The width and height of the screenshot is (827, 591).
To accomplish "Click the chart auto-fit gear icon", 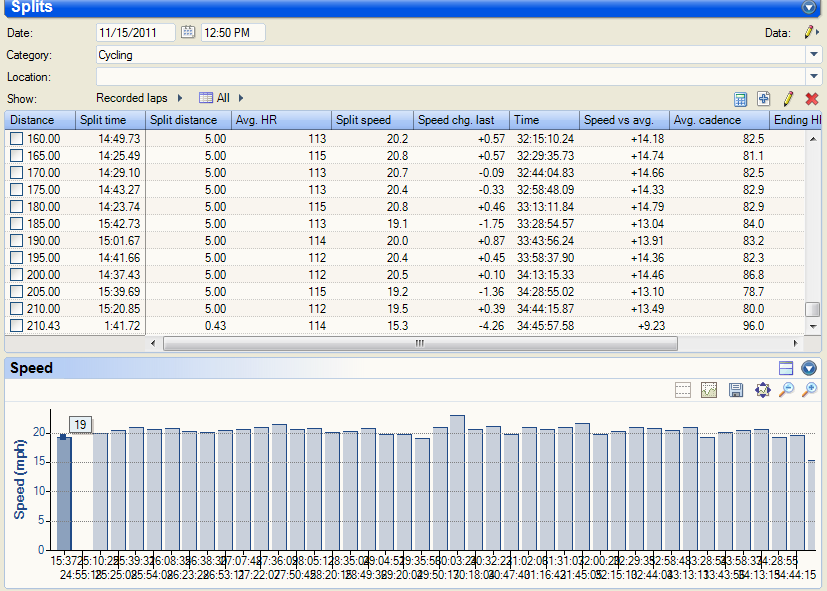I will click(763, 390).
